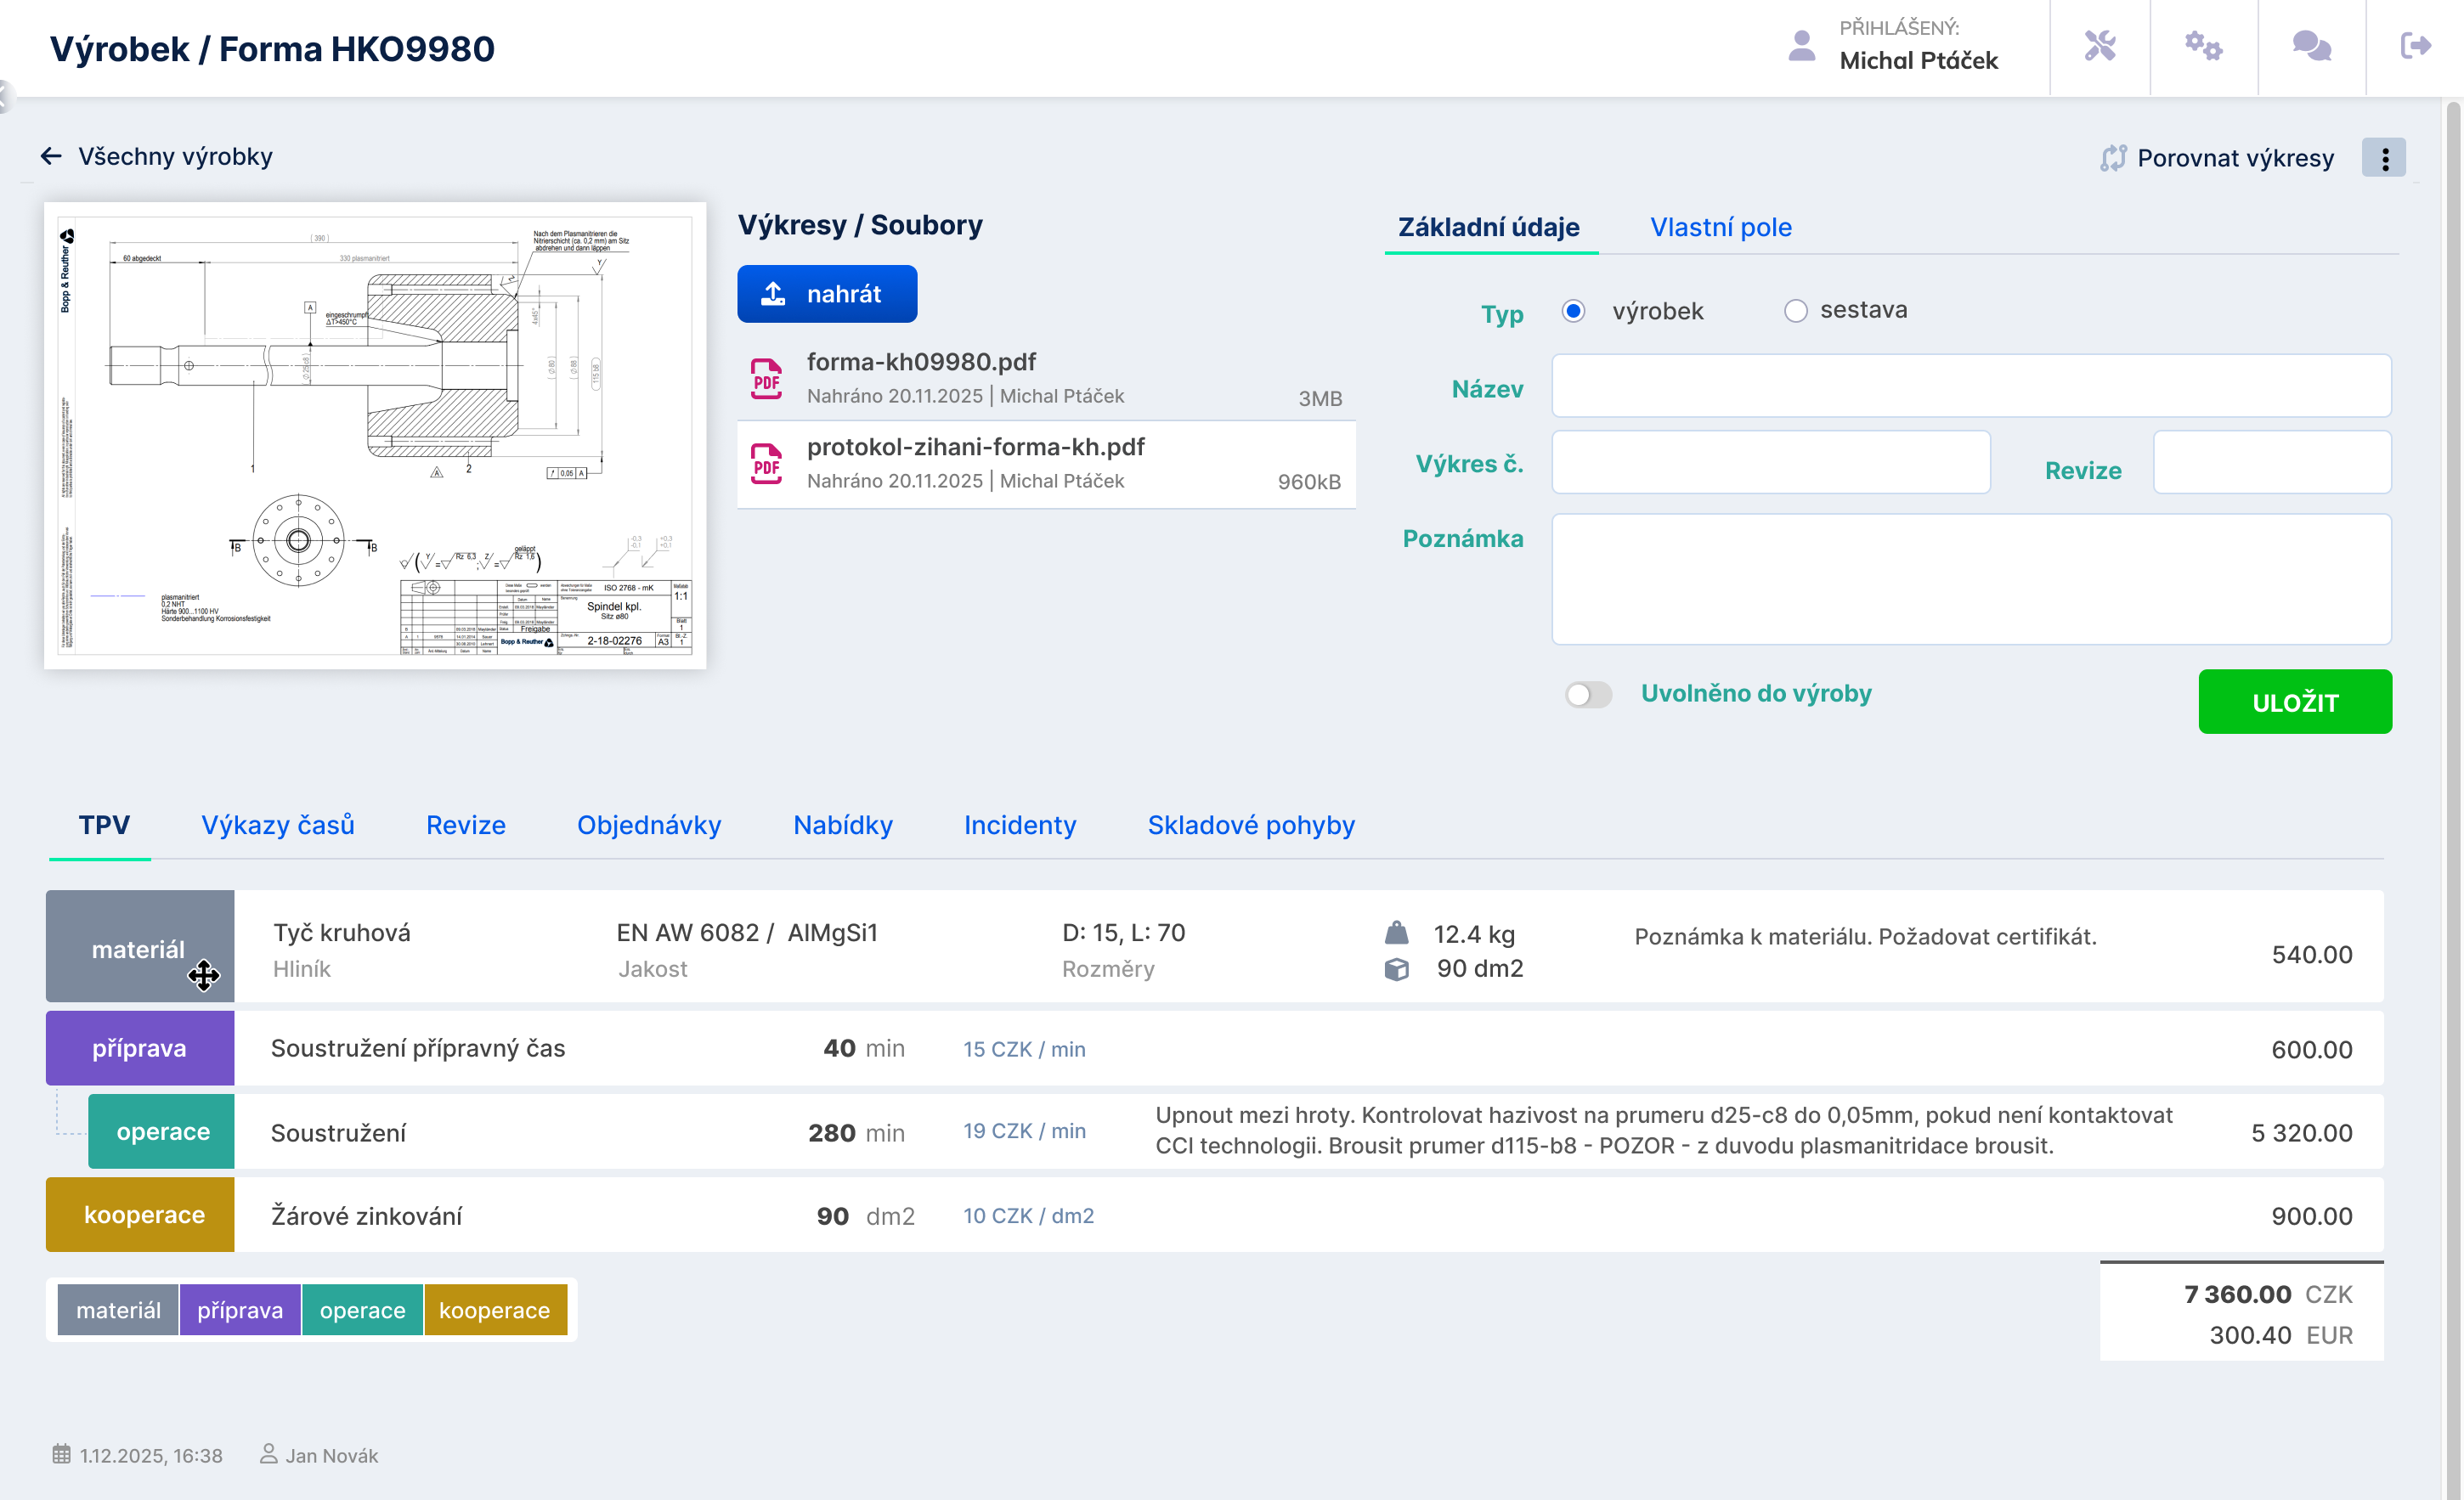Screen dimensions: 2464x1500
Task: Toggle Uvolněno do výroby switch
Action: tap(1588, 694)
